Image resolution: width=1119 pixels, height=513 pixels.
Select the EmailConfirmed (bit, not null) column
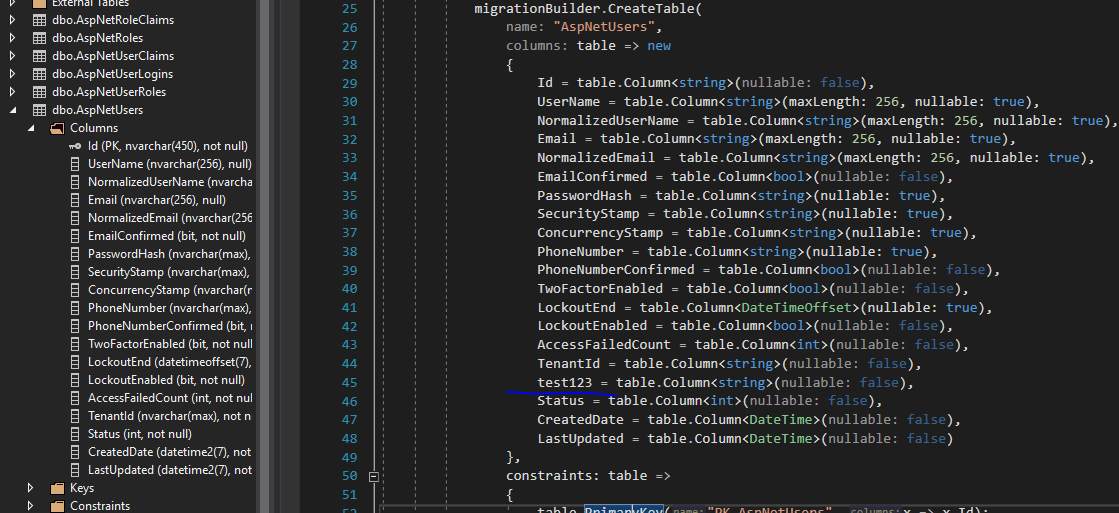(x=167, y=235)
